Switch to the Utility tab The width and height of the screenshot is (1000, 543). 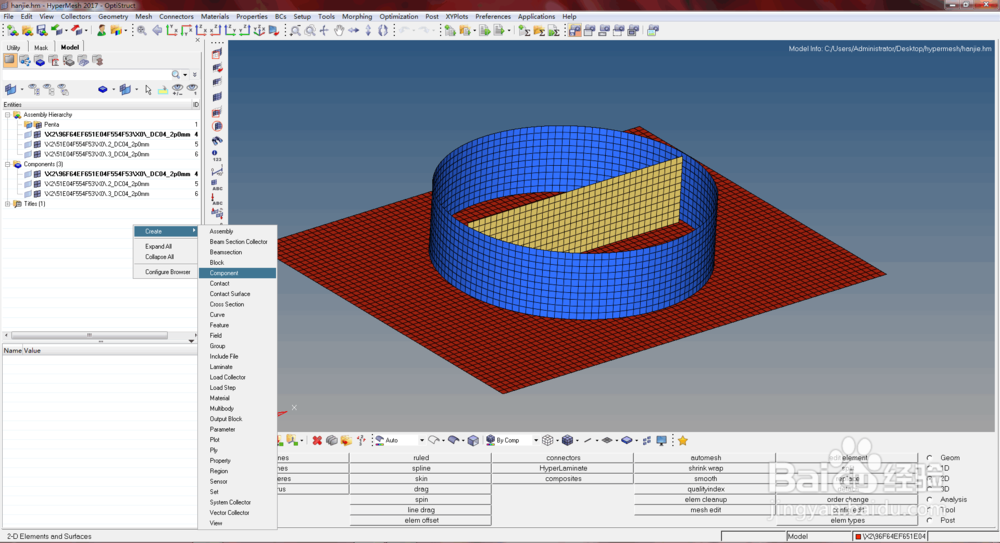[13, 47]
